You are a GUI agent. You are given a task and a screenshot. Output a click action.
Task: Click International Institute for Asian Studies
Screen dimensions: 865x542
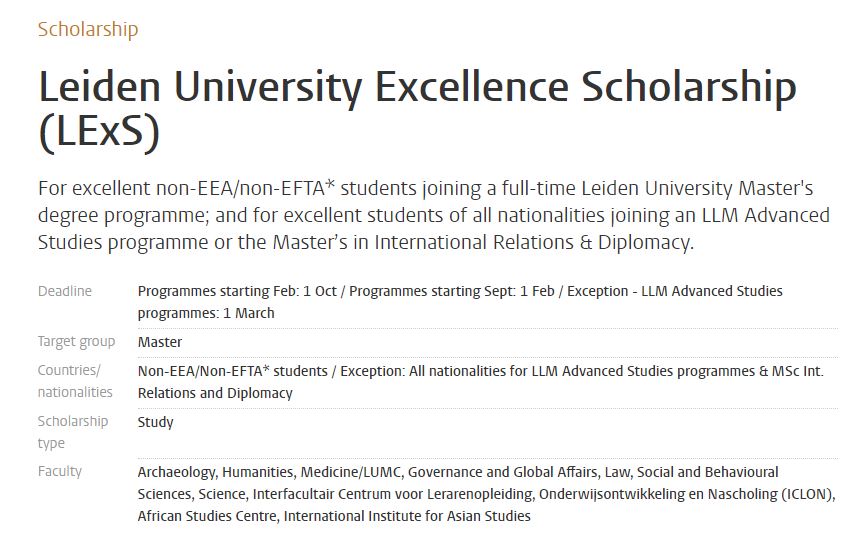(407, 516)
